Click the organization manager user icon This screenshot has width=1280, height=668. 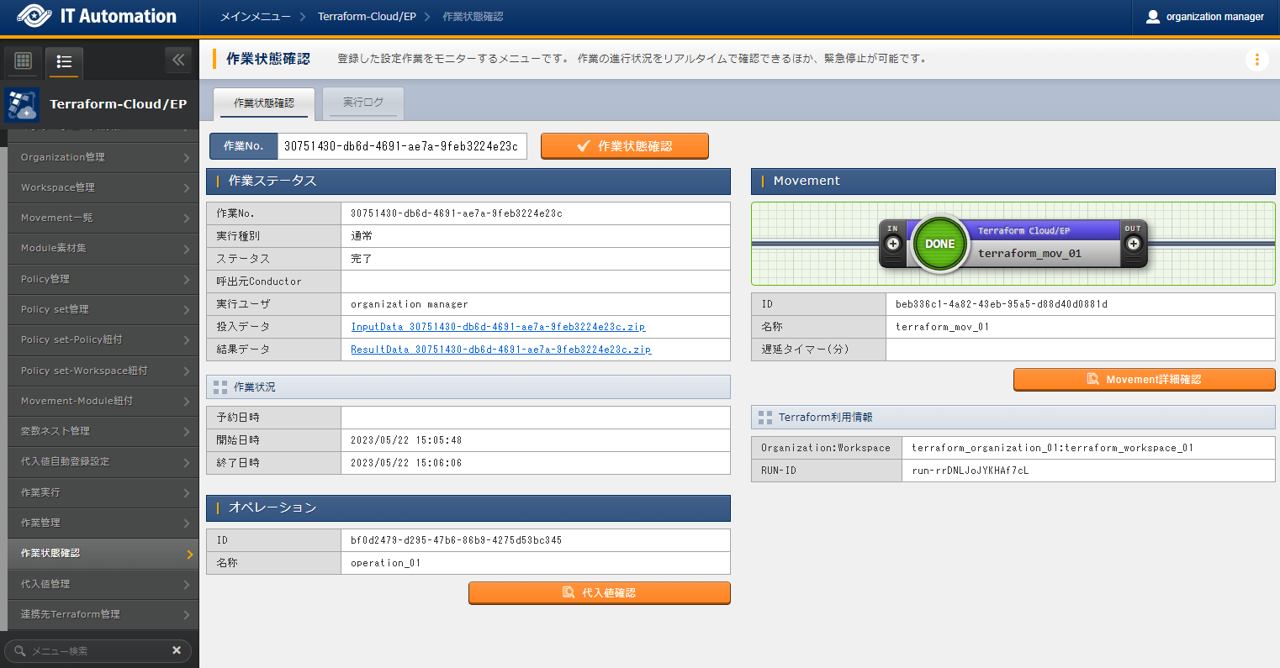pyautogui.click(x=1153, y=17)
